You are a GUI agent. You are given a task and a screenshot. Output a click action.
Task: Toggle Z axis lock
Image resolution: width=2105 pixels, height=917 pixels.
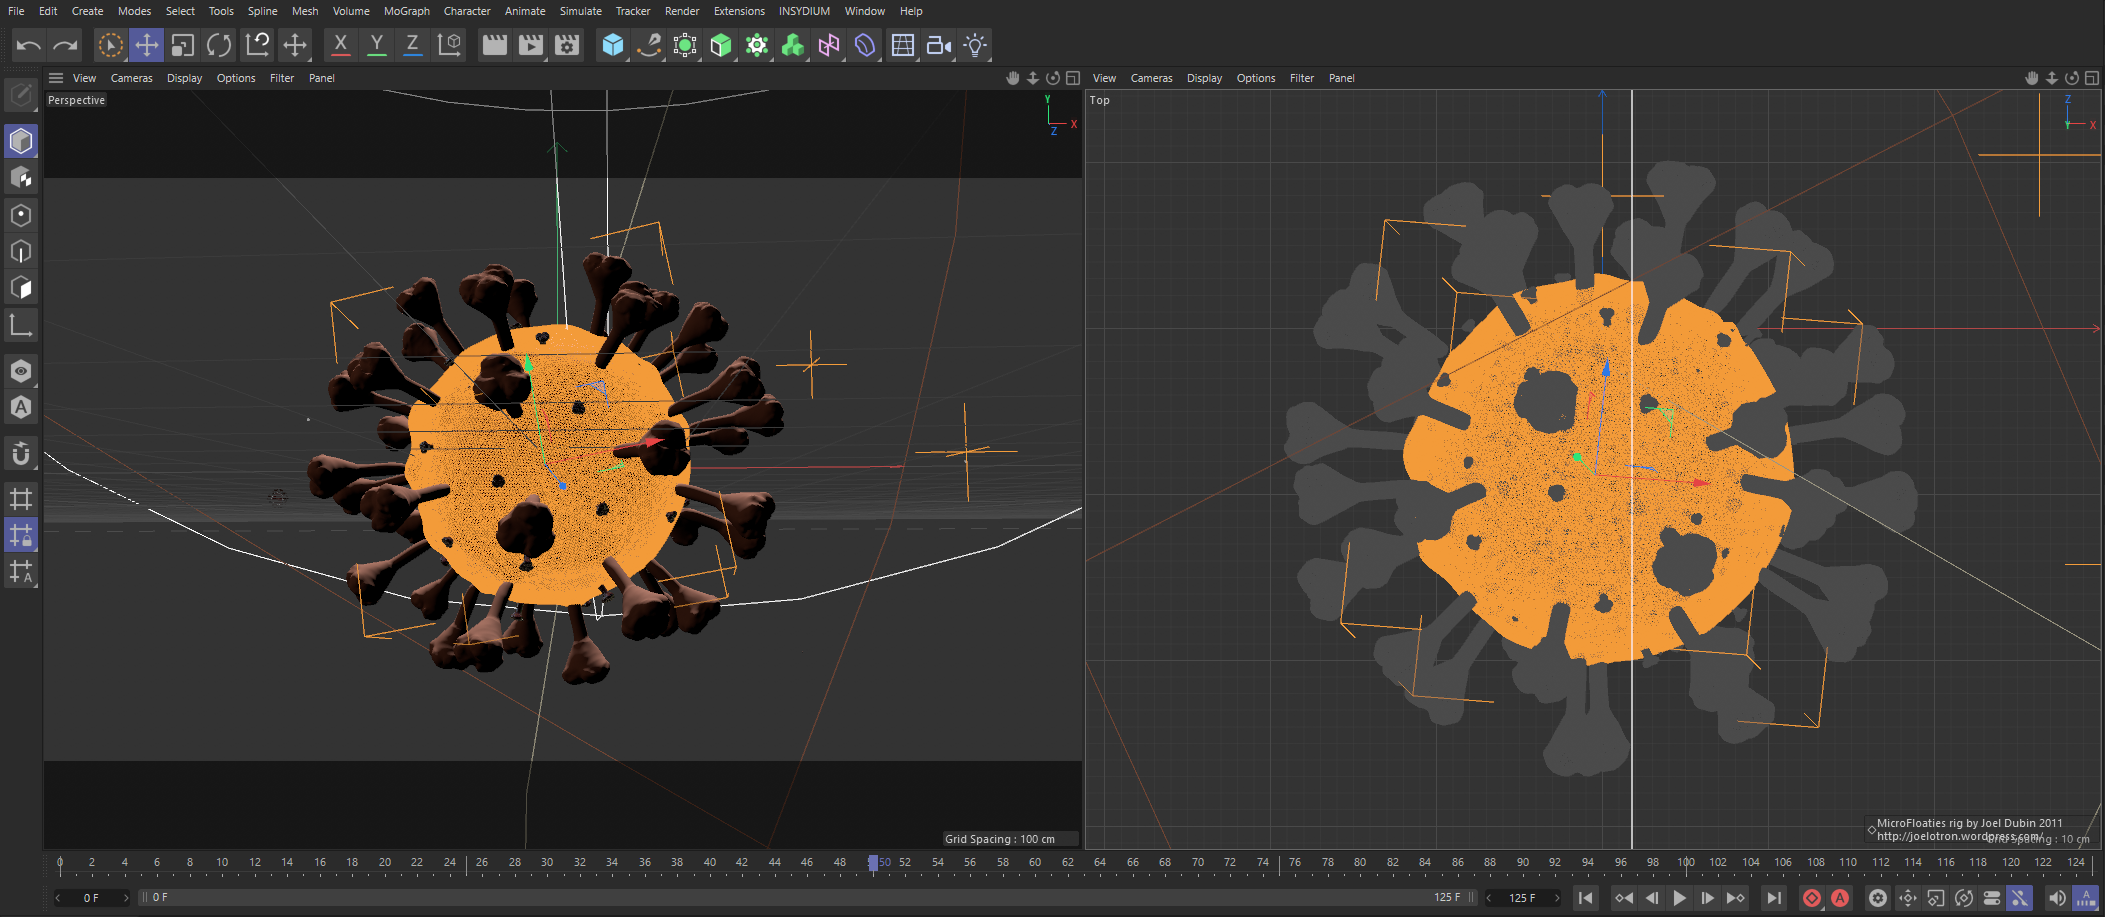412,45
